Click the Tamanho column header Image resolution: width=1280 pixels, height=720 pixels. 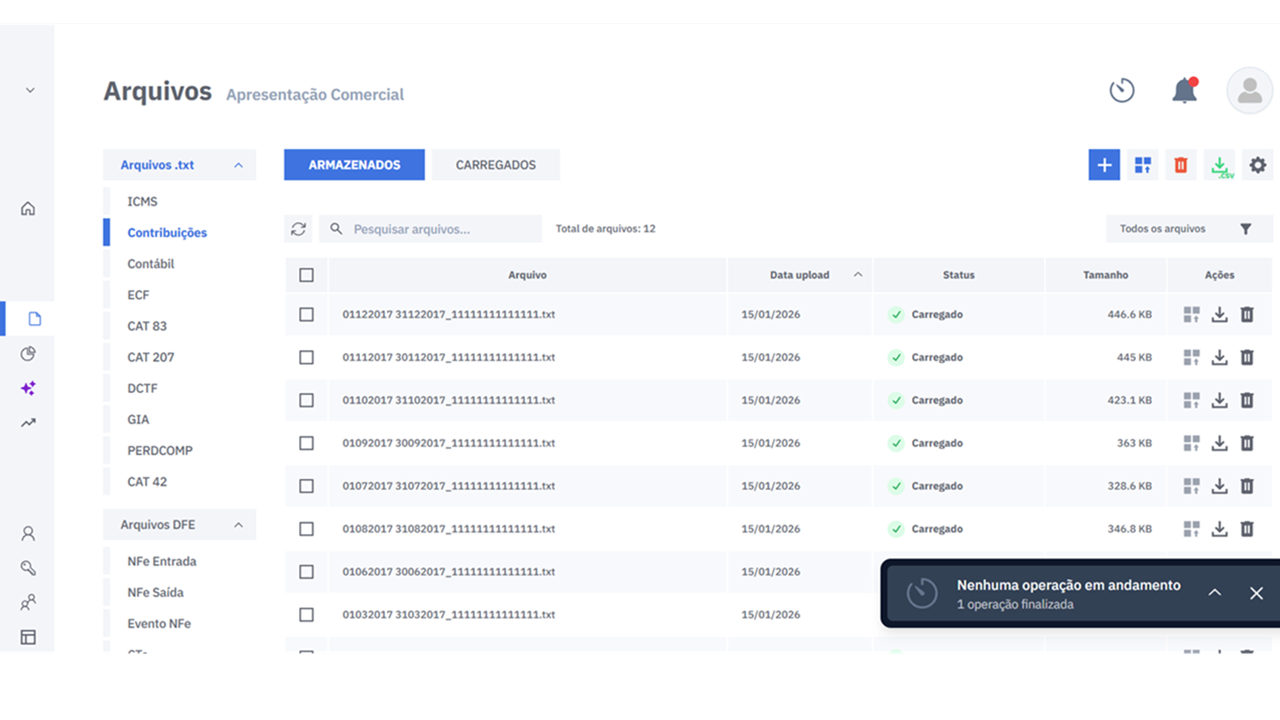pos(1105,275)
